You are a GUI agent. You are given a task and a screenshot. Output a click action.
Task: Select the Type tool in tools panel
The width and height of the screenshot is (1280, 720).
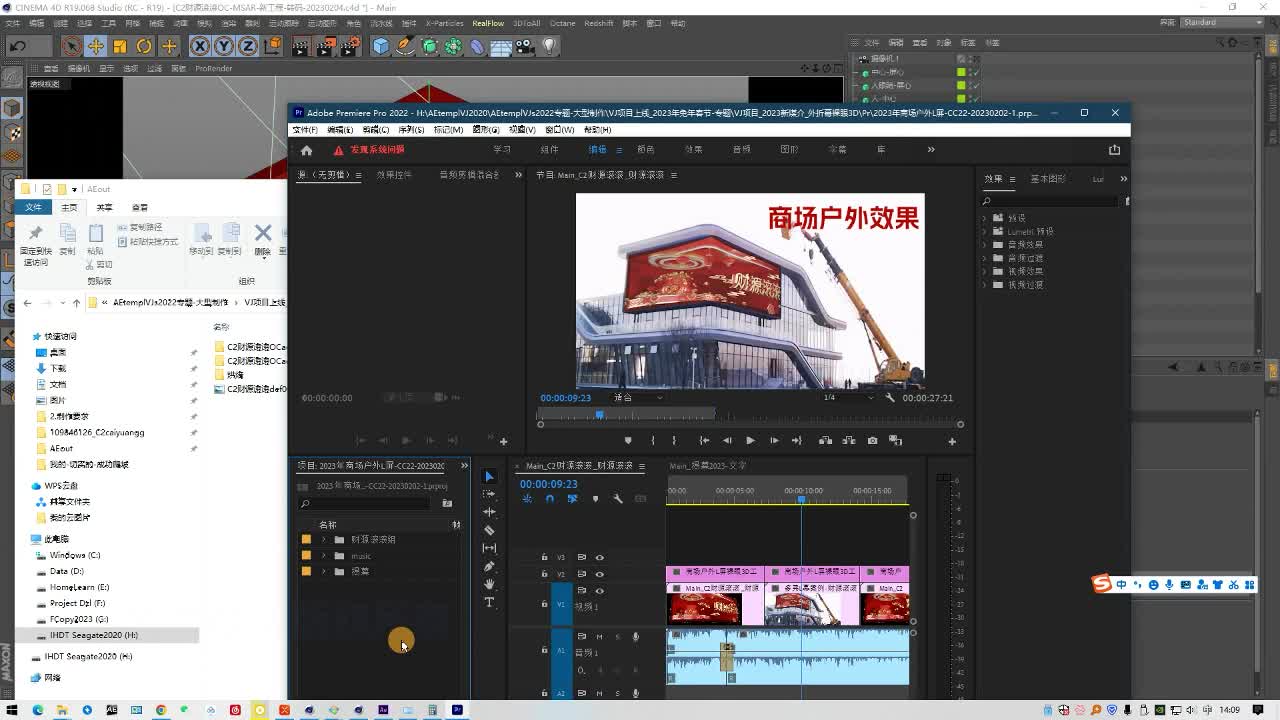pos(489,602)
